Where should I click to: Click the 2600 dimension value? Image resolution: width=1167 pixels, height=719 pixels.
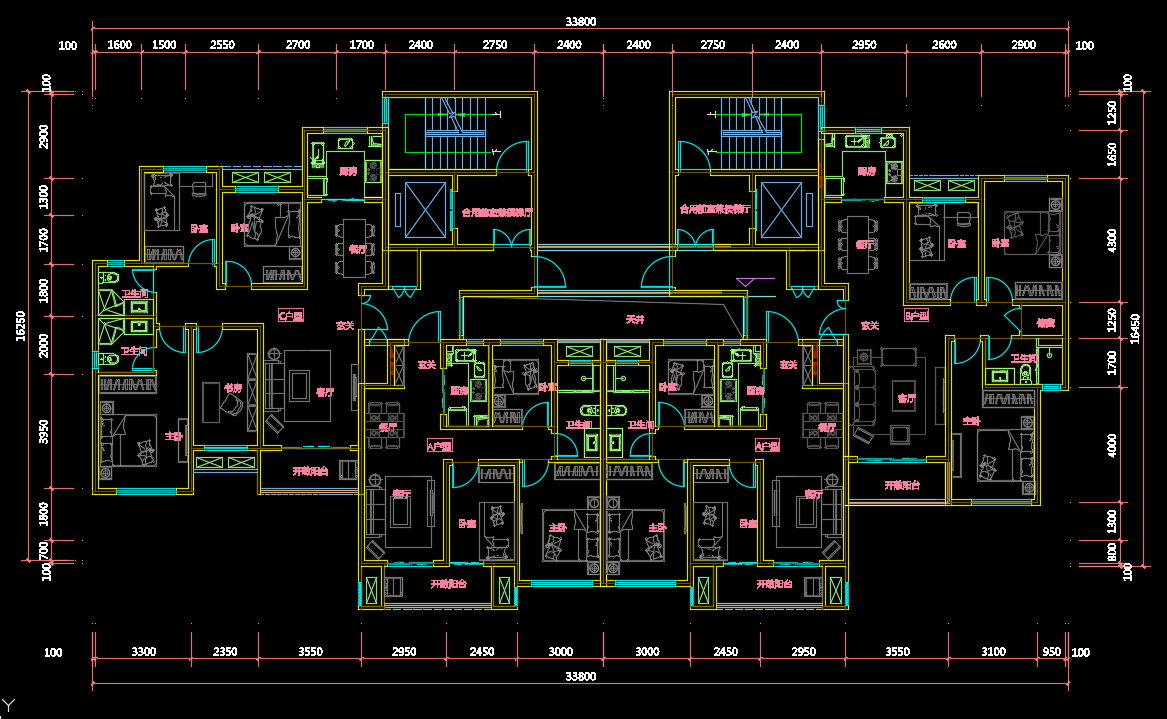tap(944, 45)
